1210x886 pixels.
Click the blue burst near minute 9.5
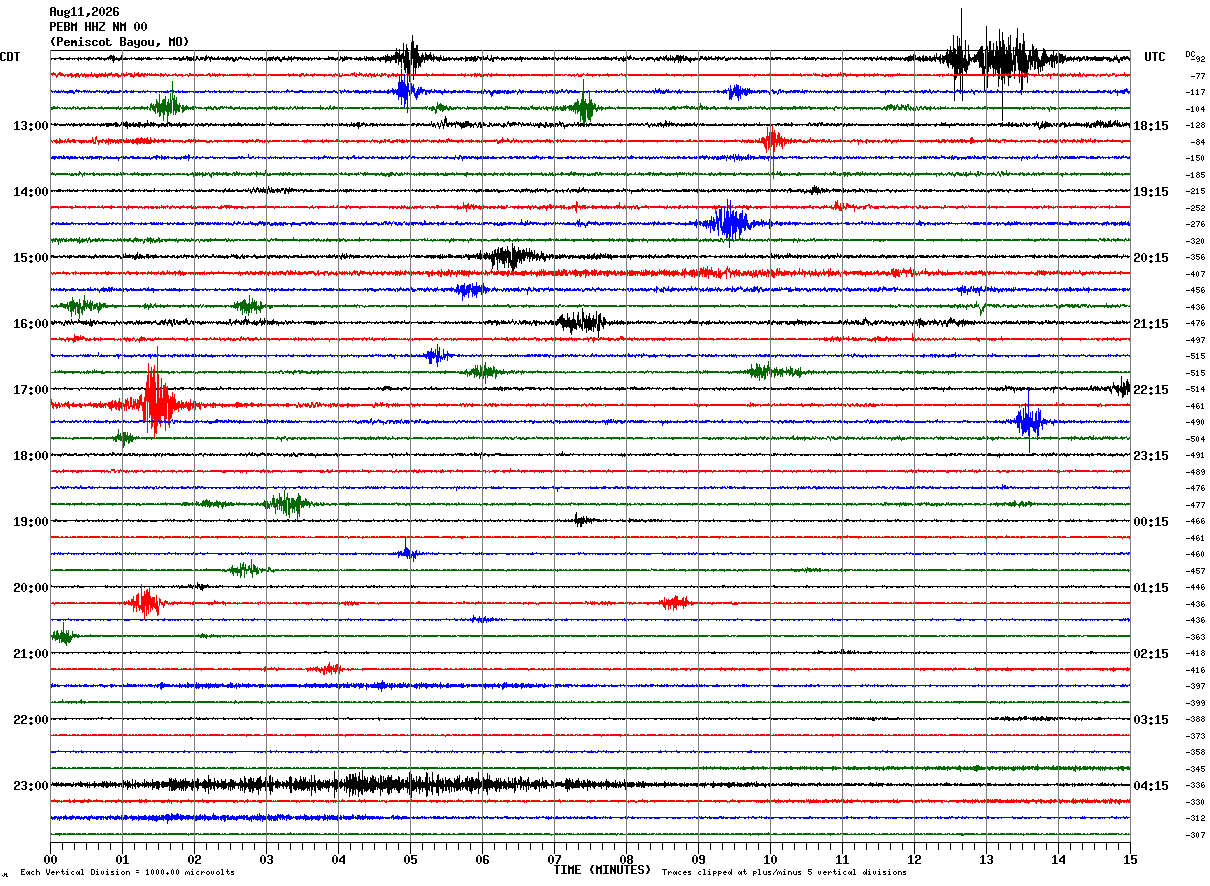coord(730,223)
